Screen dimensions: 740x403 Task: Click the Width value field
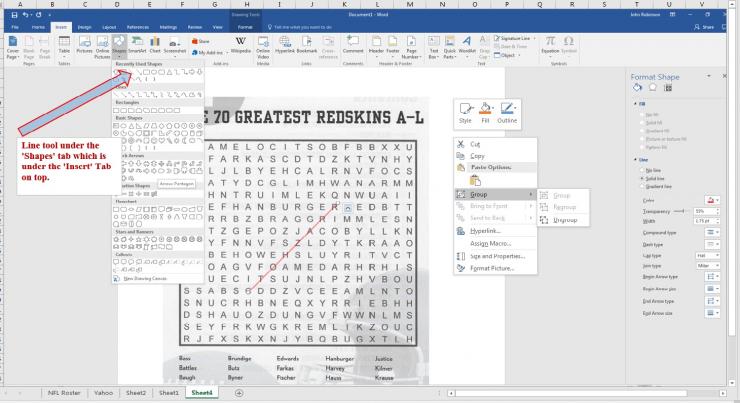[704, 221]
